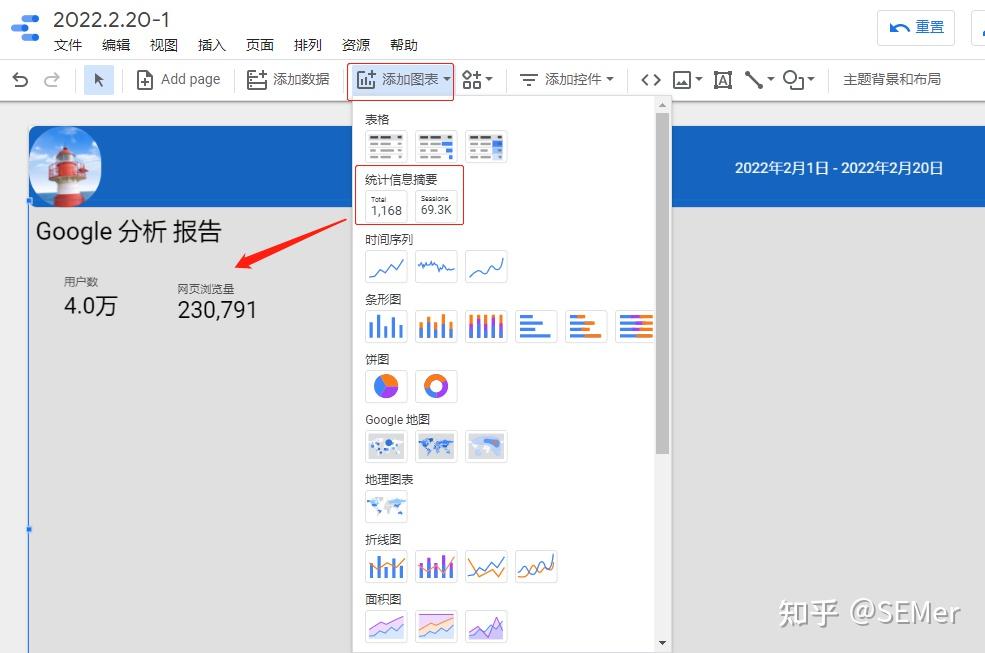Viewport: 985px width, 653px height.
Task: Expand the line tool dropdown arrow
Action: tap(772, 79)
